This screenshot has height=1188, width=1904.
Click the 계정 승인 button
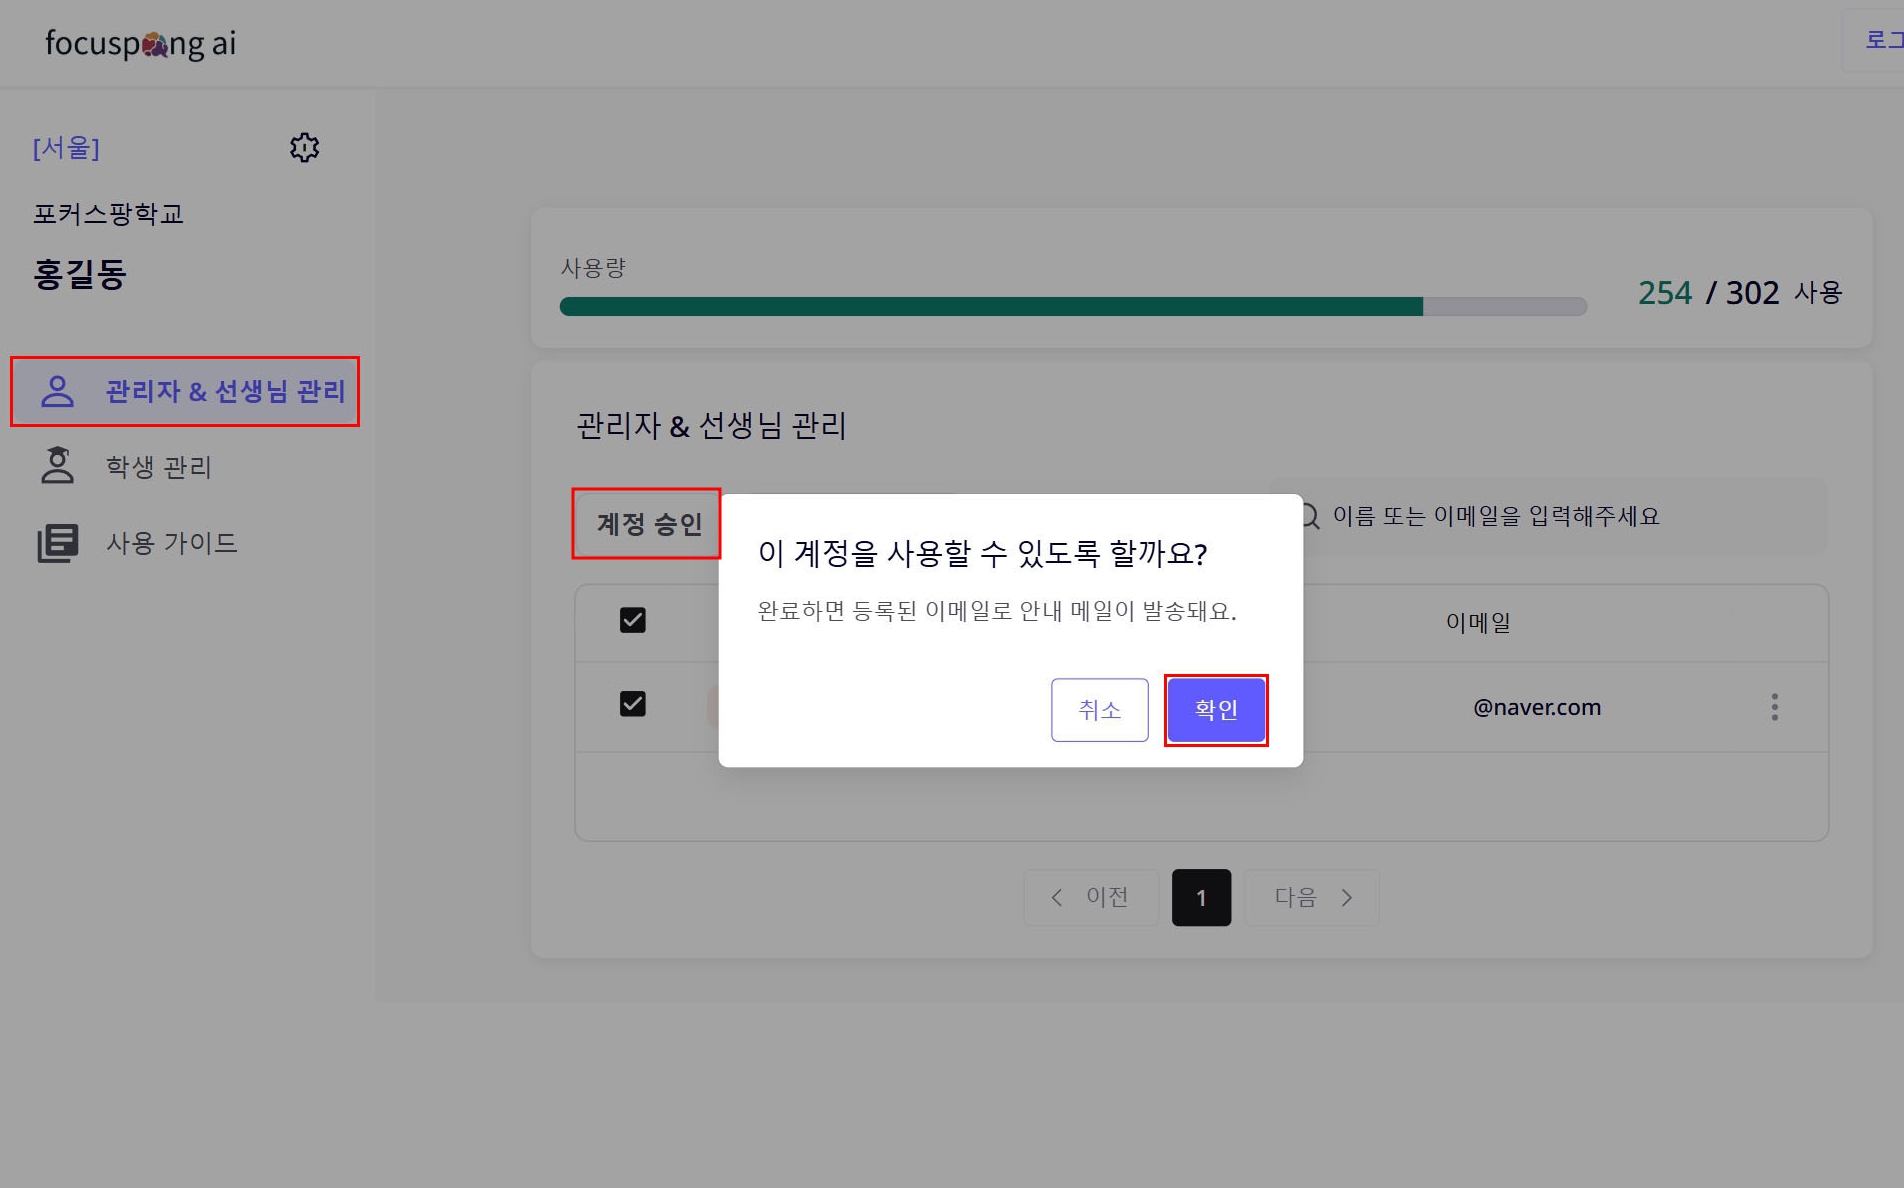647,523
